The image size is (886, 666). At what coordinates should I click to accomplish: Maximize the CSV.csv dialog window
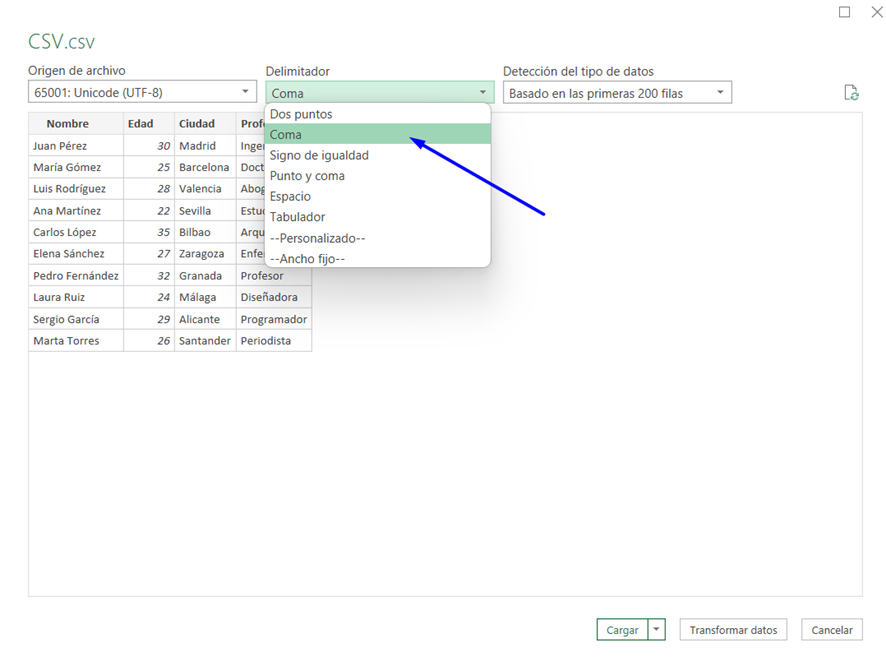(x=844, y=12)
